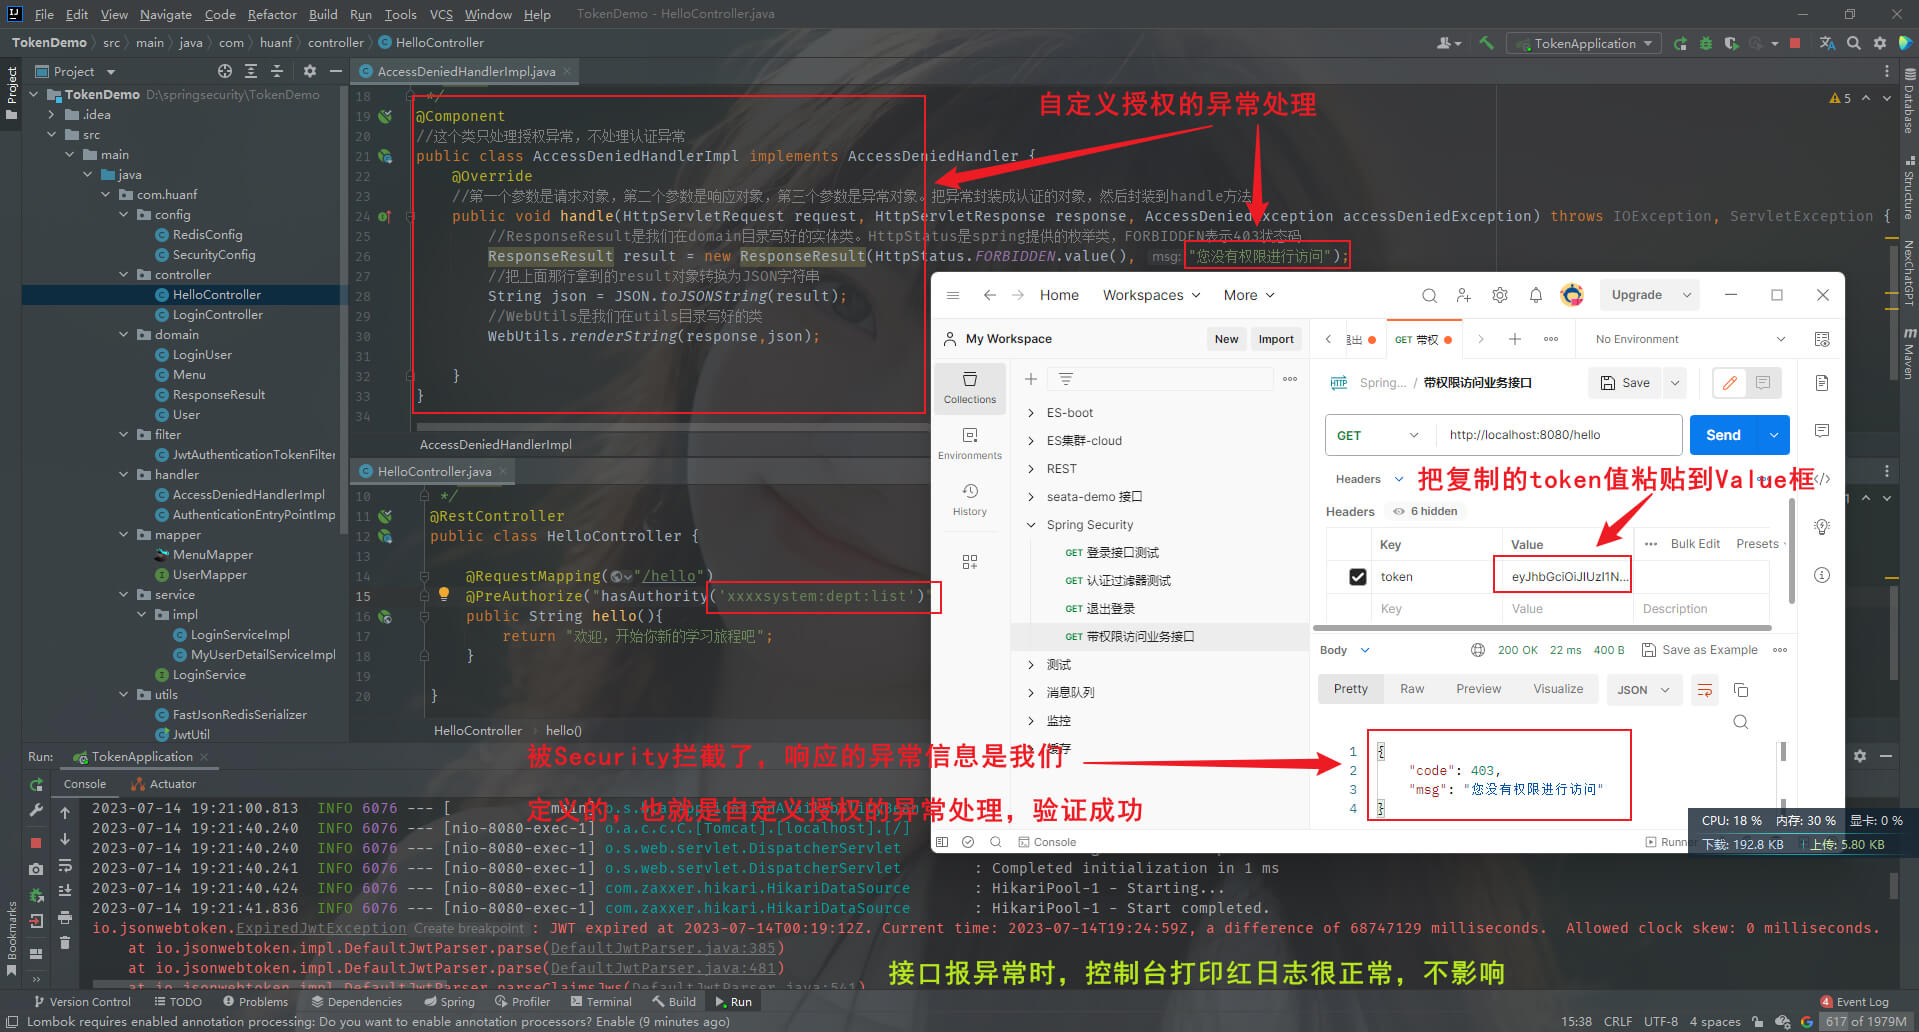Click Postman user avatar icon
The height and width of the screenshot is (1032, 1919).
[x=1573, y=295]
